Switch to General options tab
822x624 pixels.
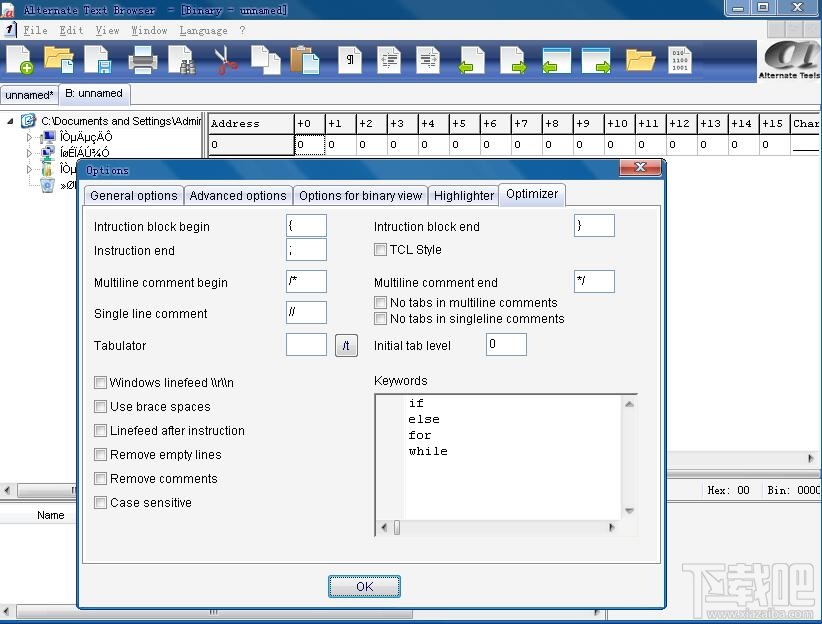[x=134, y=196]
